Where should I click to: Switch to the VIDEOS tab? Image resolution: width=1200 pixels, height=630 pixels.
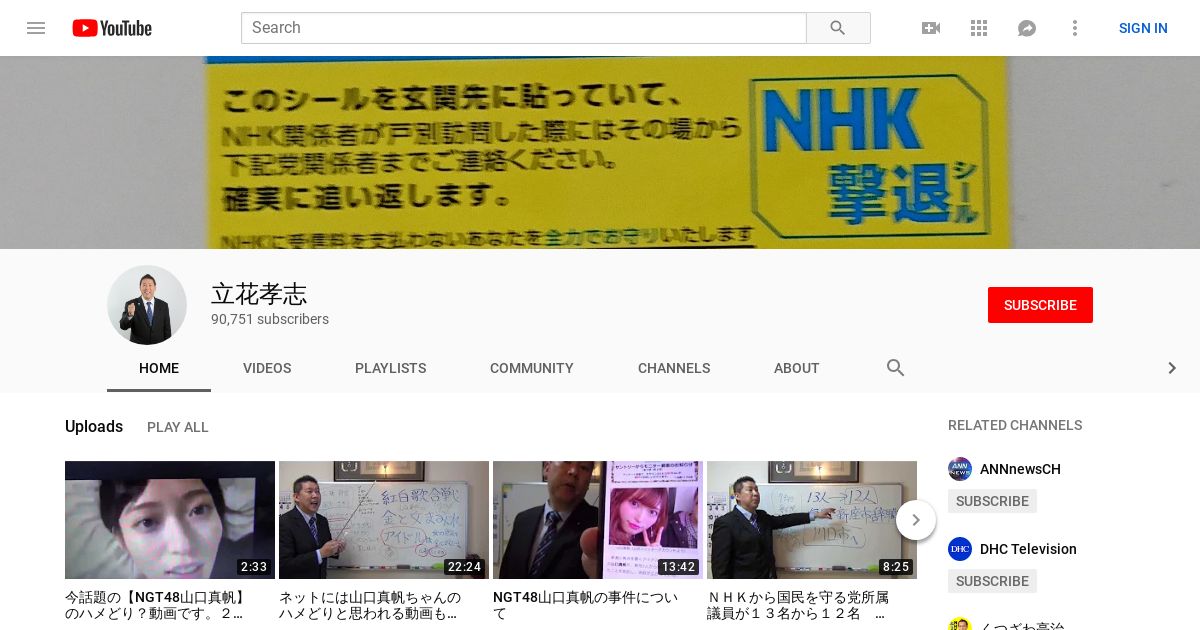tap(267, 368)
